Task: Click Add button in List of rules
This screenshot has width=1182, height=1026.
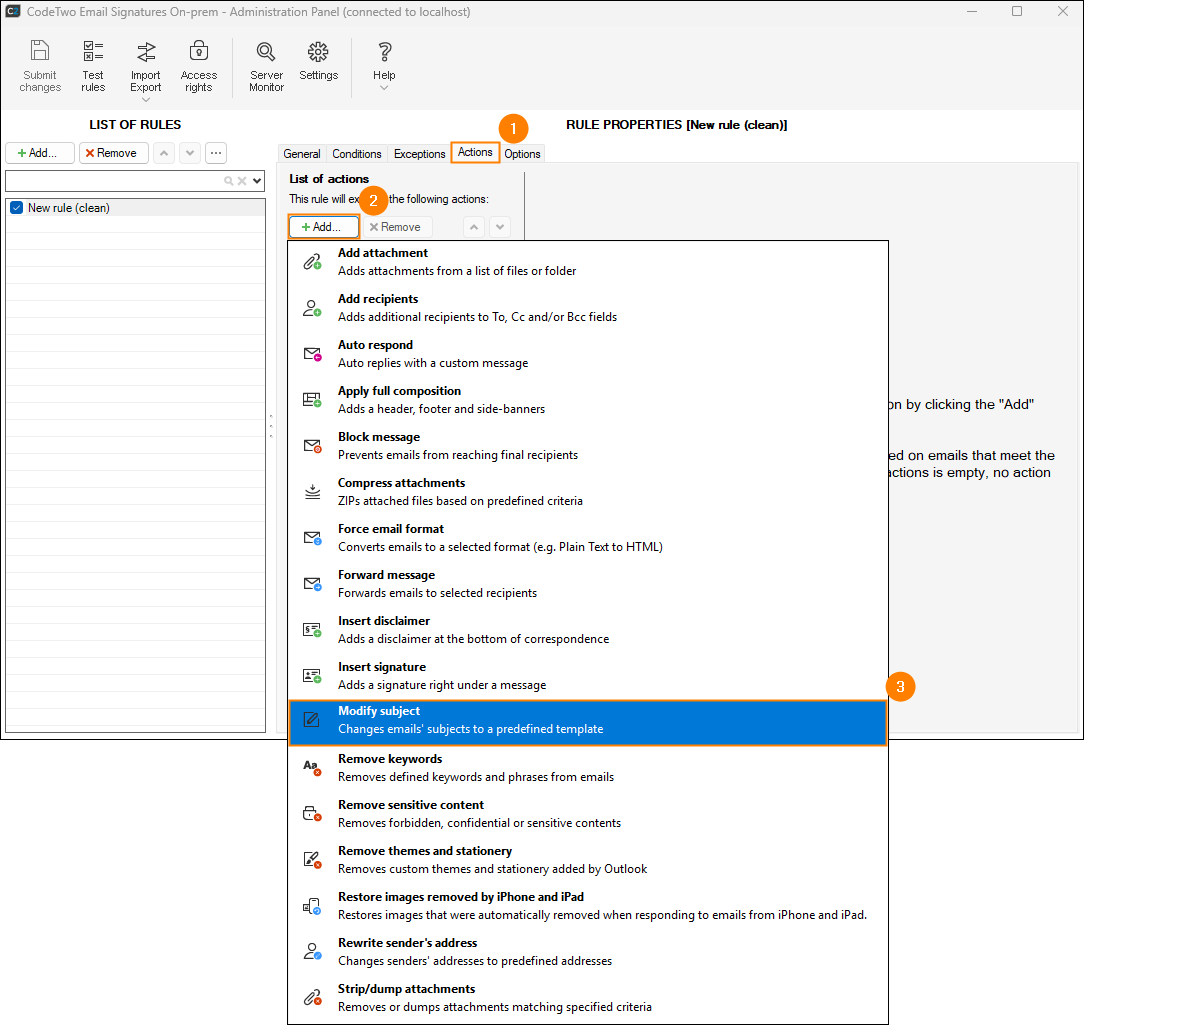Action: click(40, 153)
